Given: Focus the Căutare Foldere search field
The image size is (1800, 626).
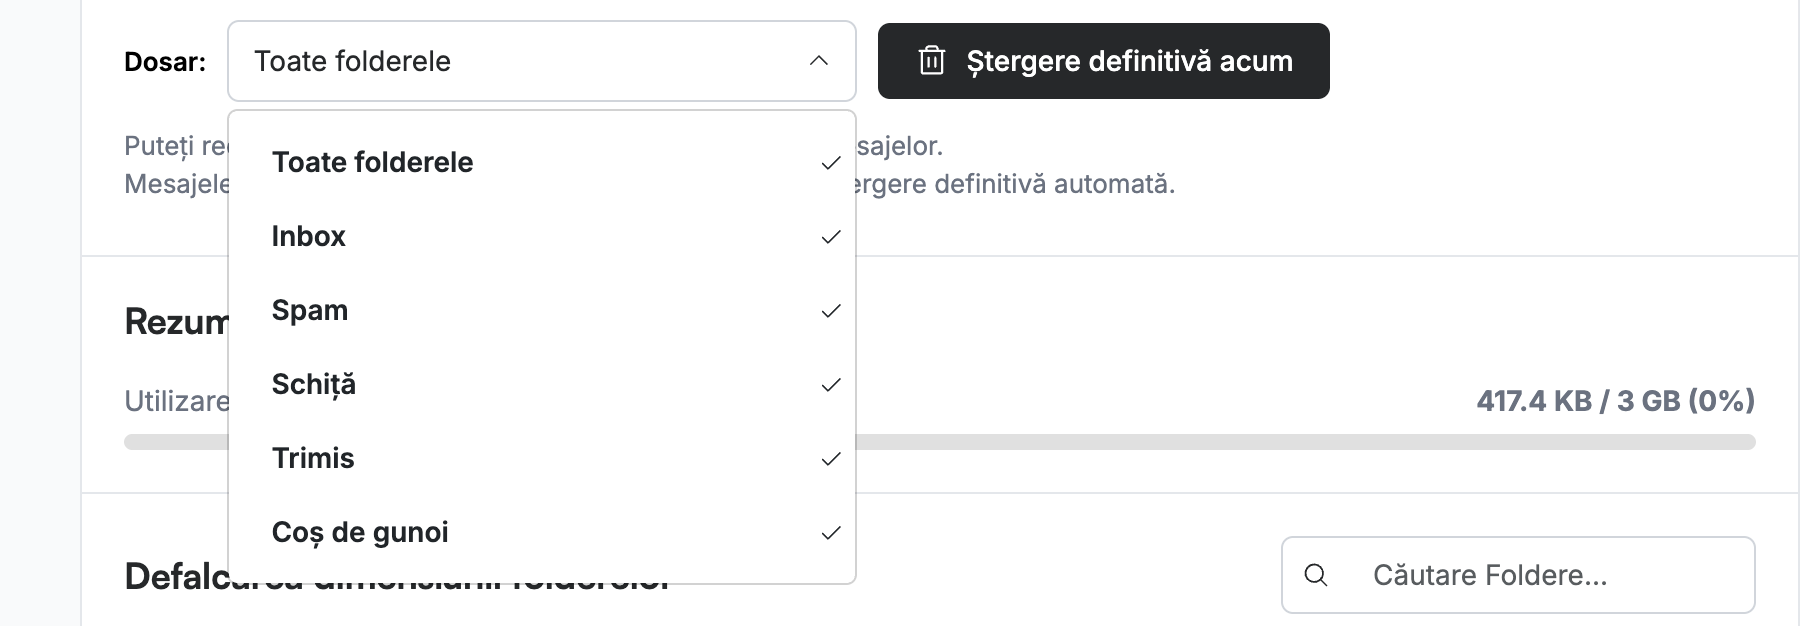Looking at the screenshot, I should pos(1518,575).
